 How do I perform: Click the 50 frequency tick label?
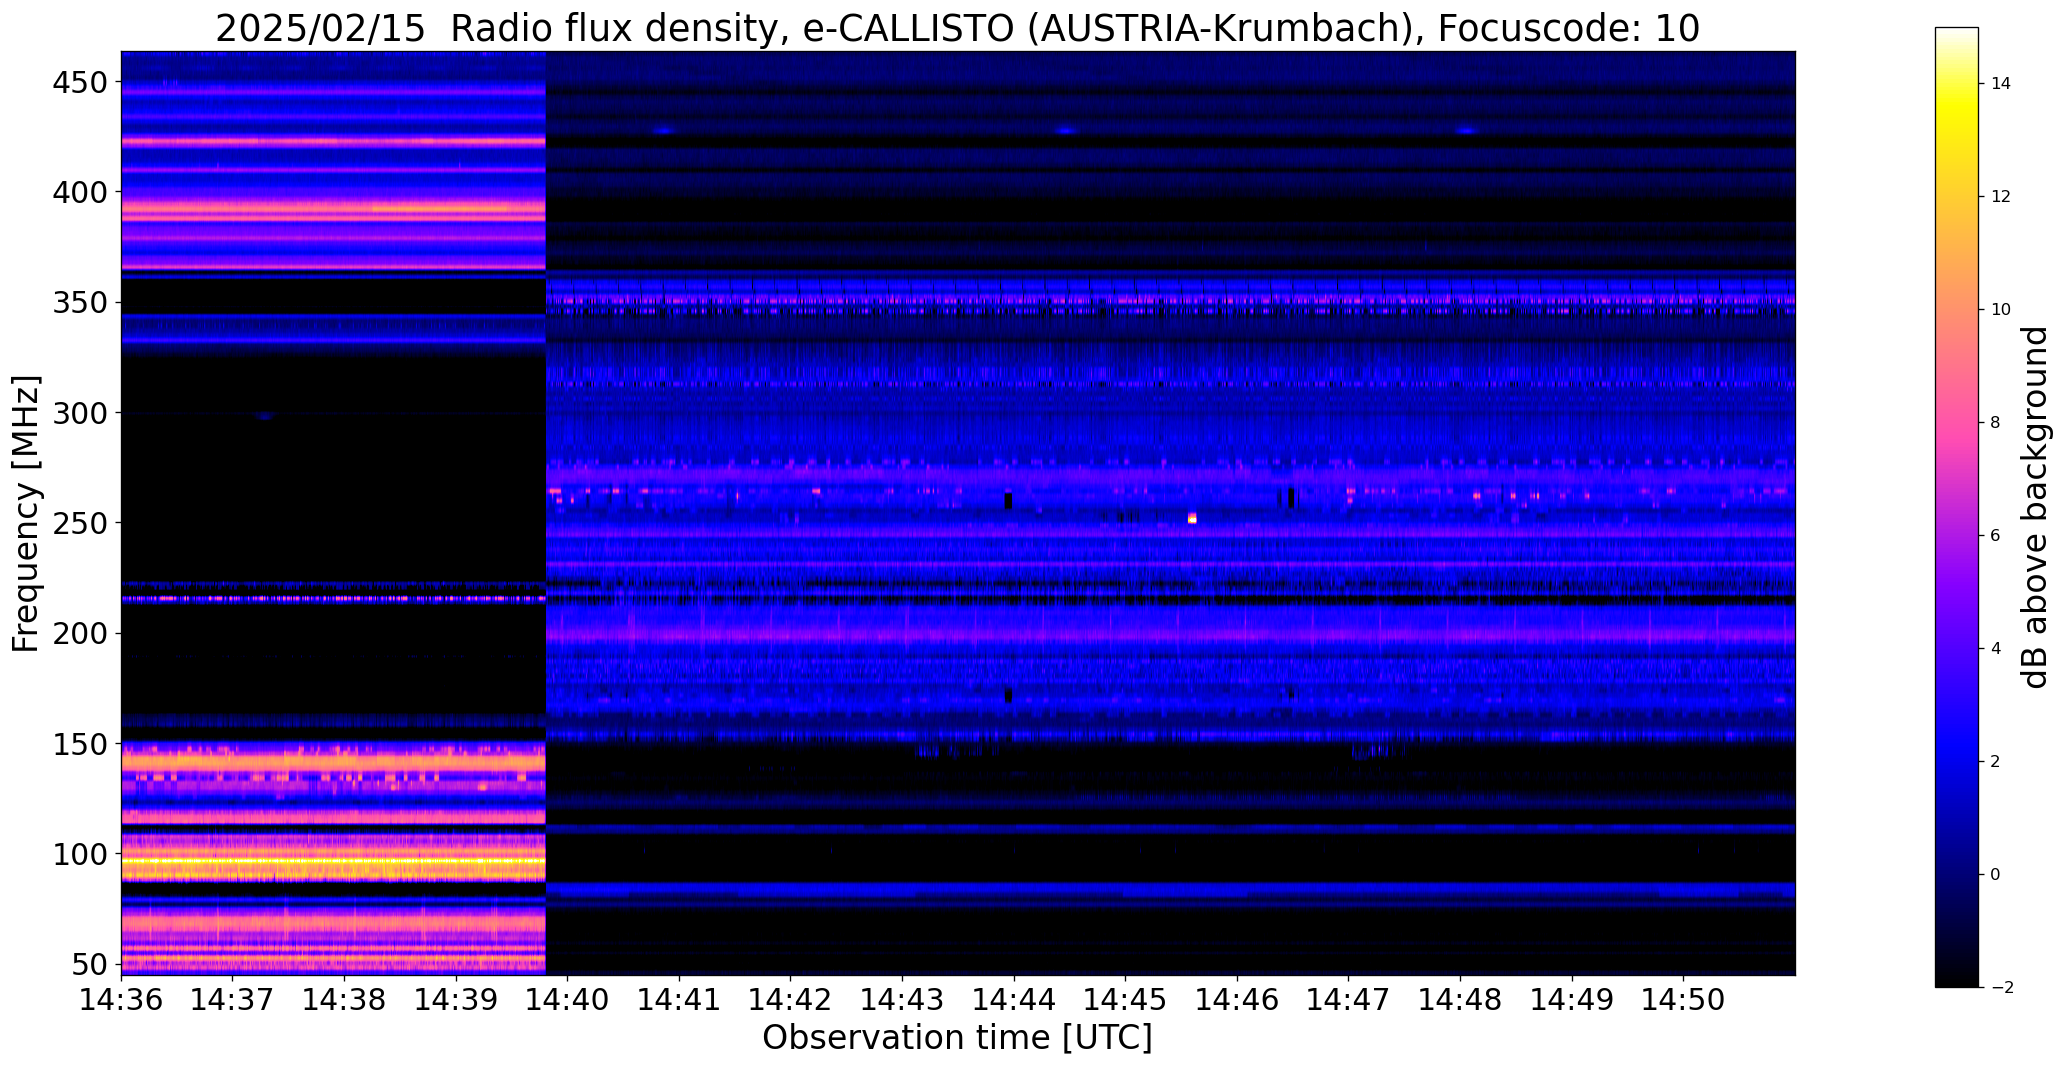(x=88, y=965)
